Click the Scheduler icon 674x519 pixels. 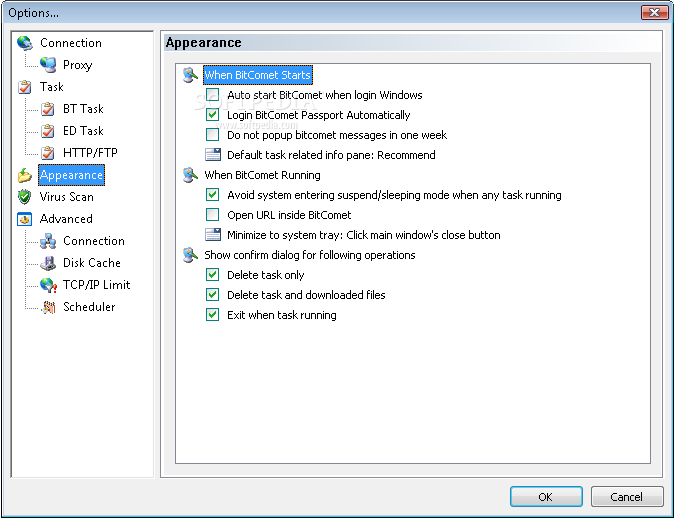click(49, 307)
